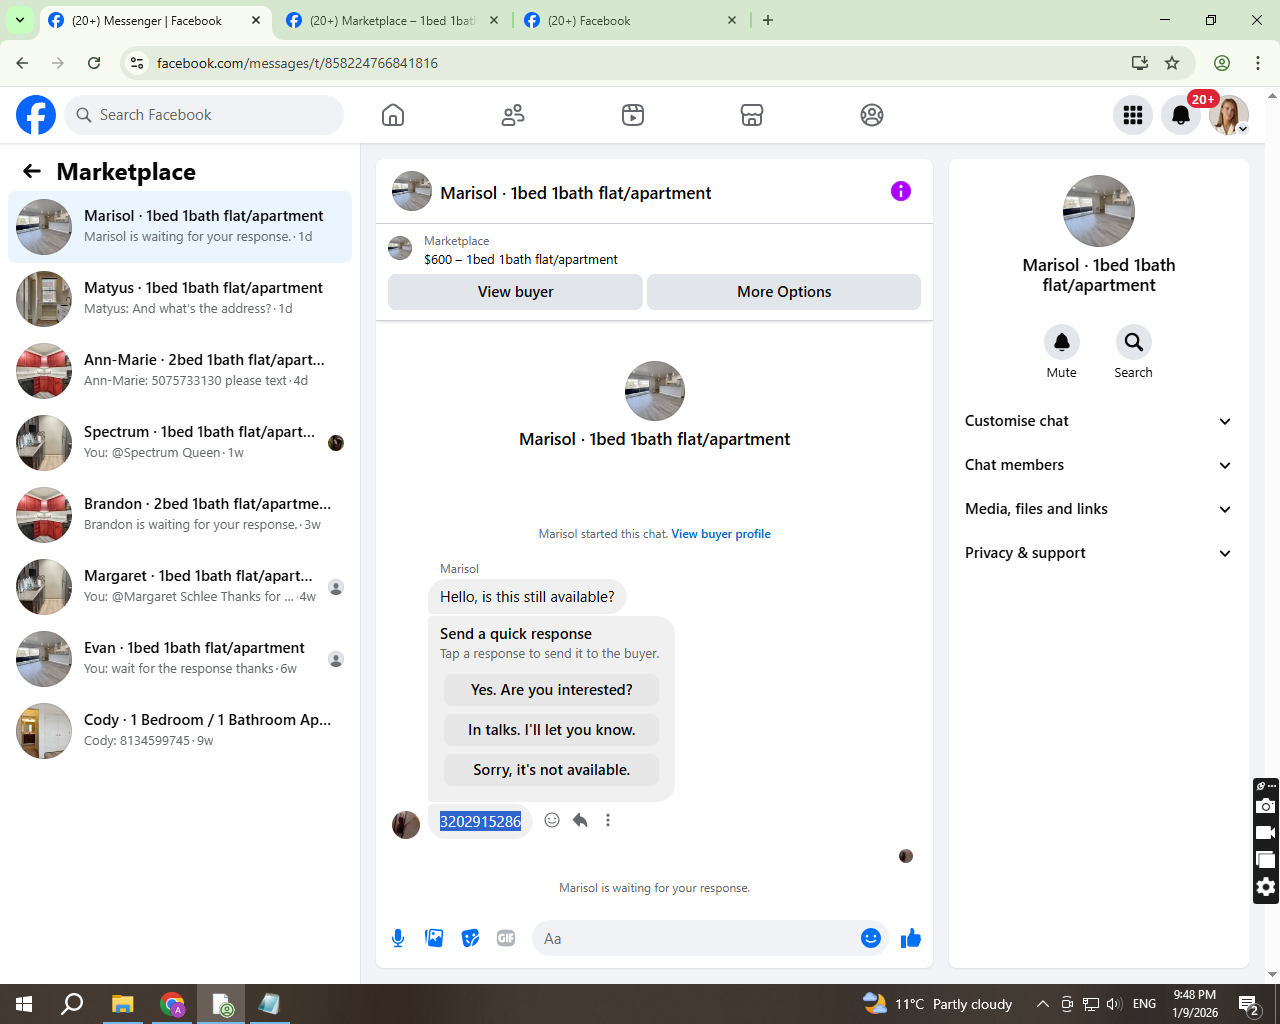Screen dimensions: 1280x1024
Task: Open the Groups icon in top navigation
Action: pos(872,115)
